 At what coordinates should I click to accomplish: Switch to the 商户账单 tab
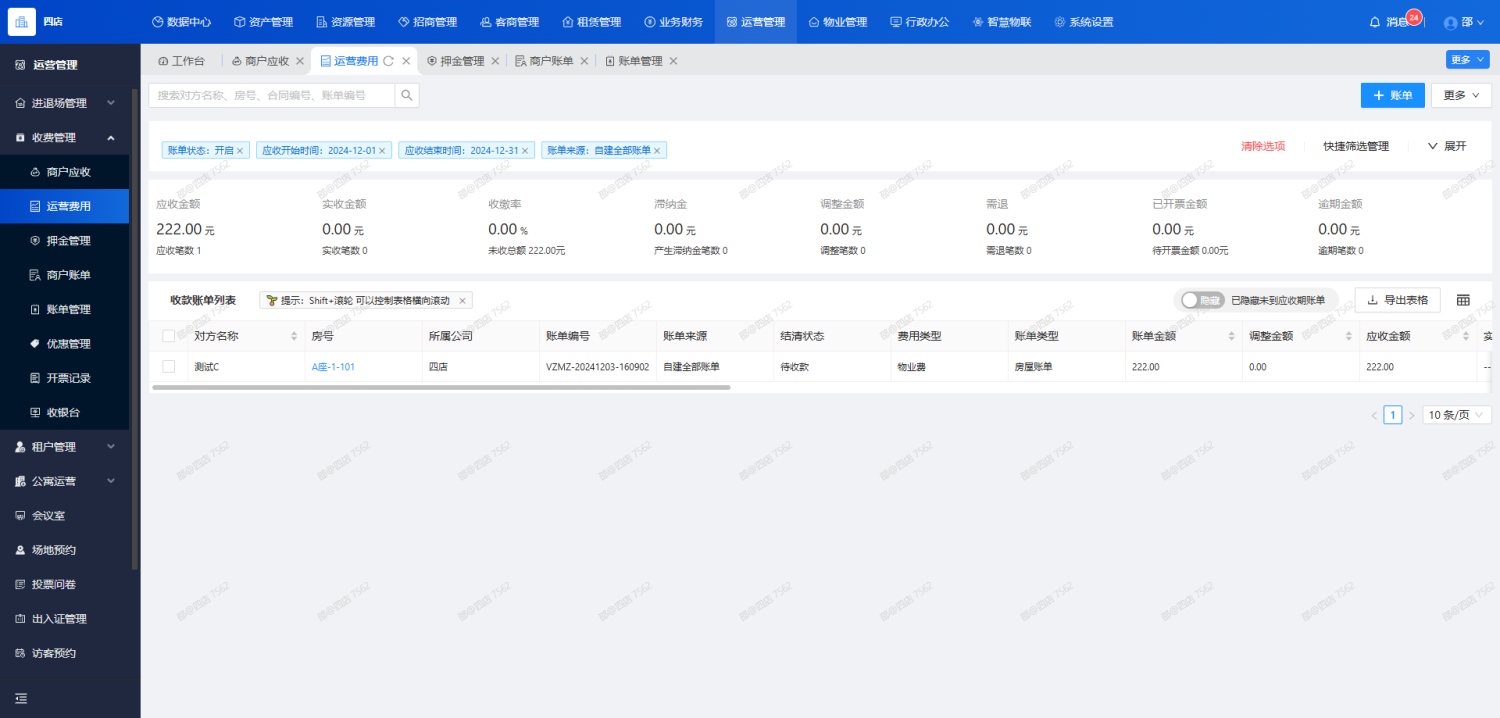pos(545,61)
